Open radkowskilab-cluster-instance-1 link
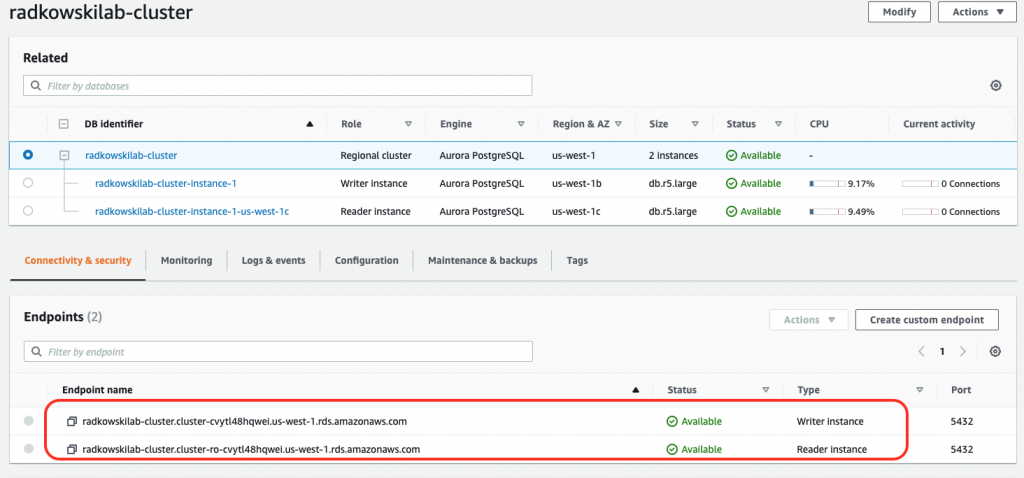The image size is (1024, 478). pyautogui.click(x=165, y=183)
